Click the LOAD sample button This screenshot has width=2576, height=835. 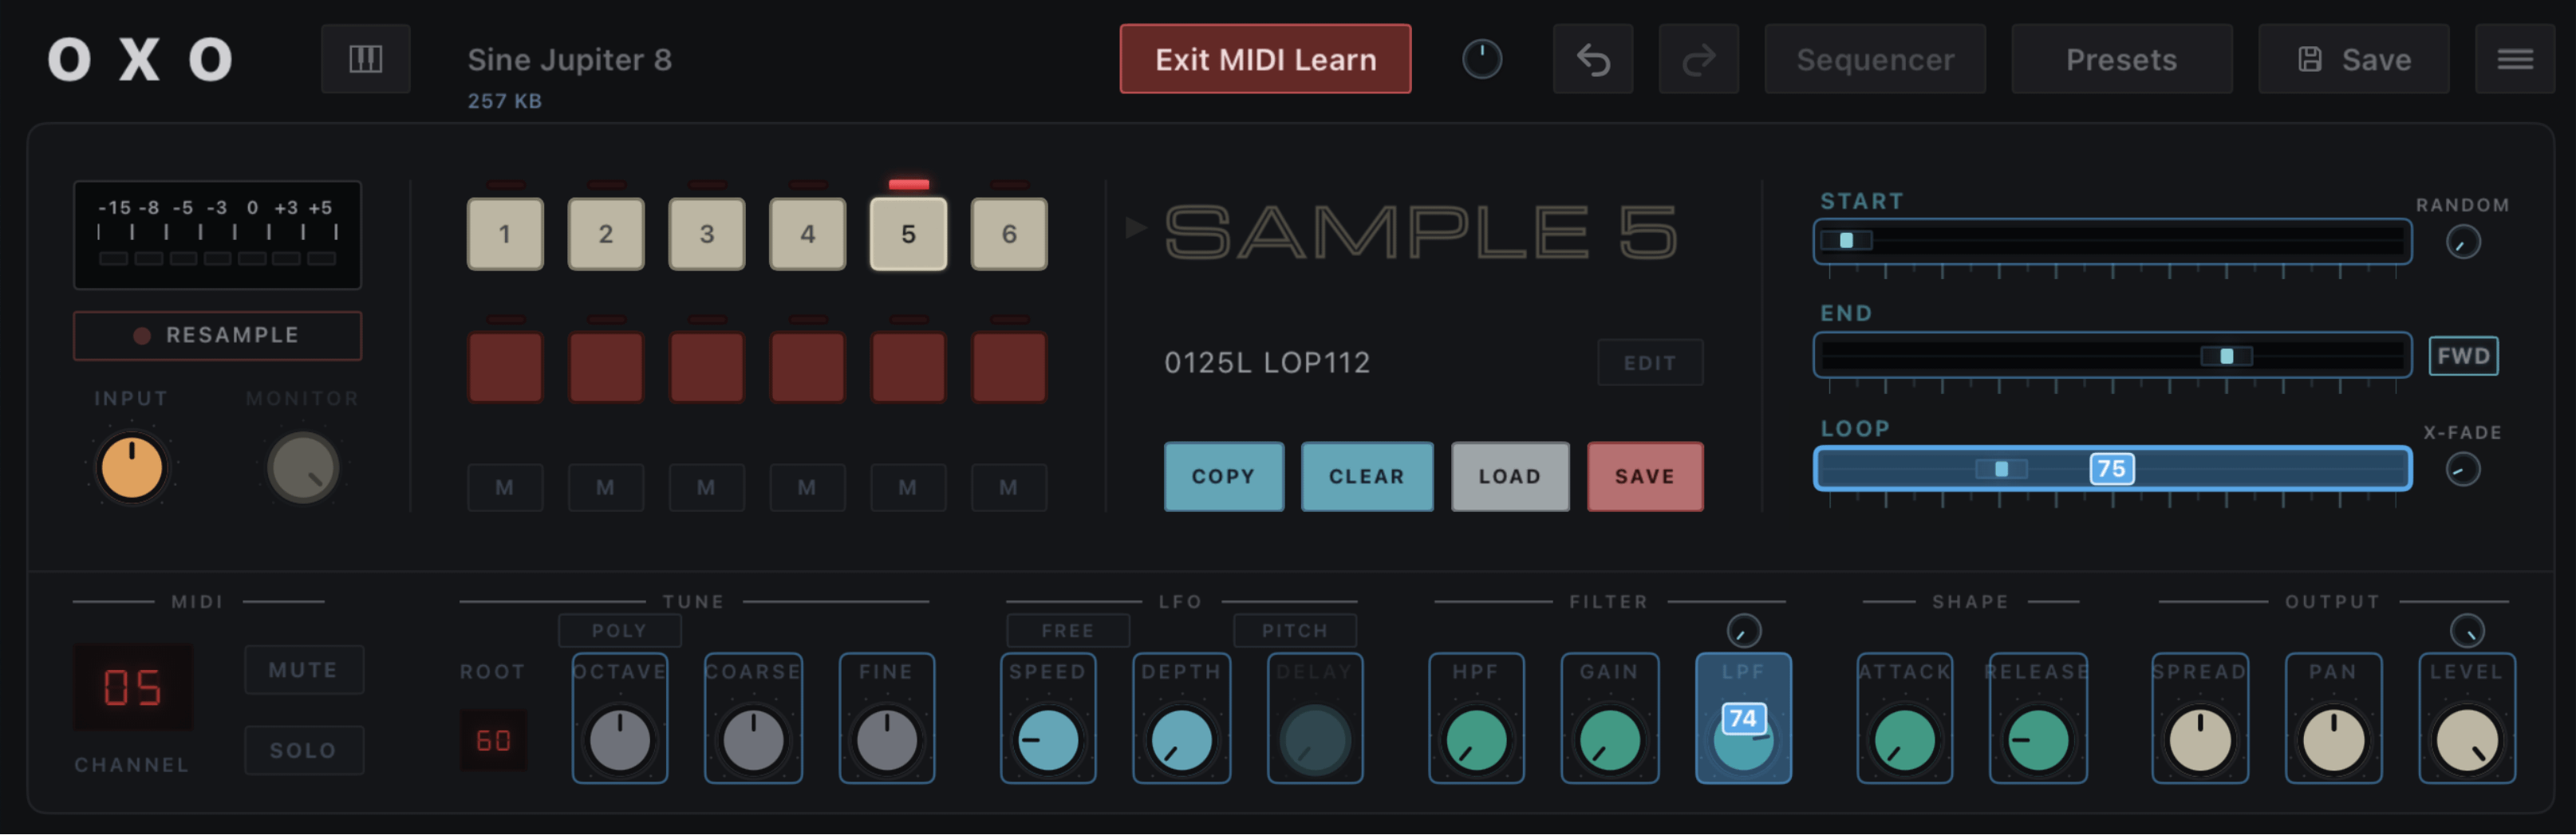(1509, 477)
